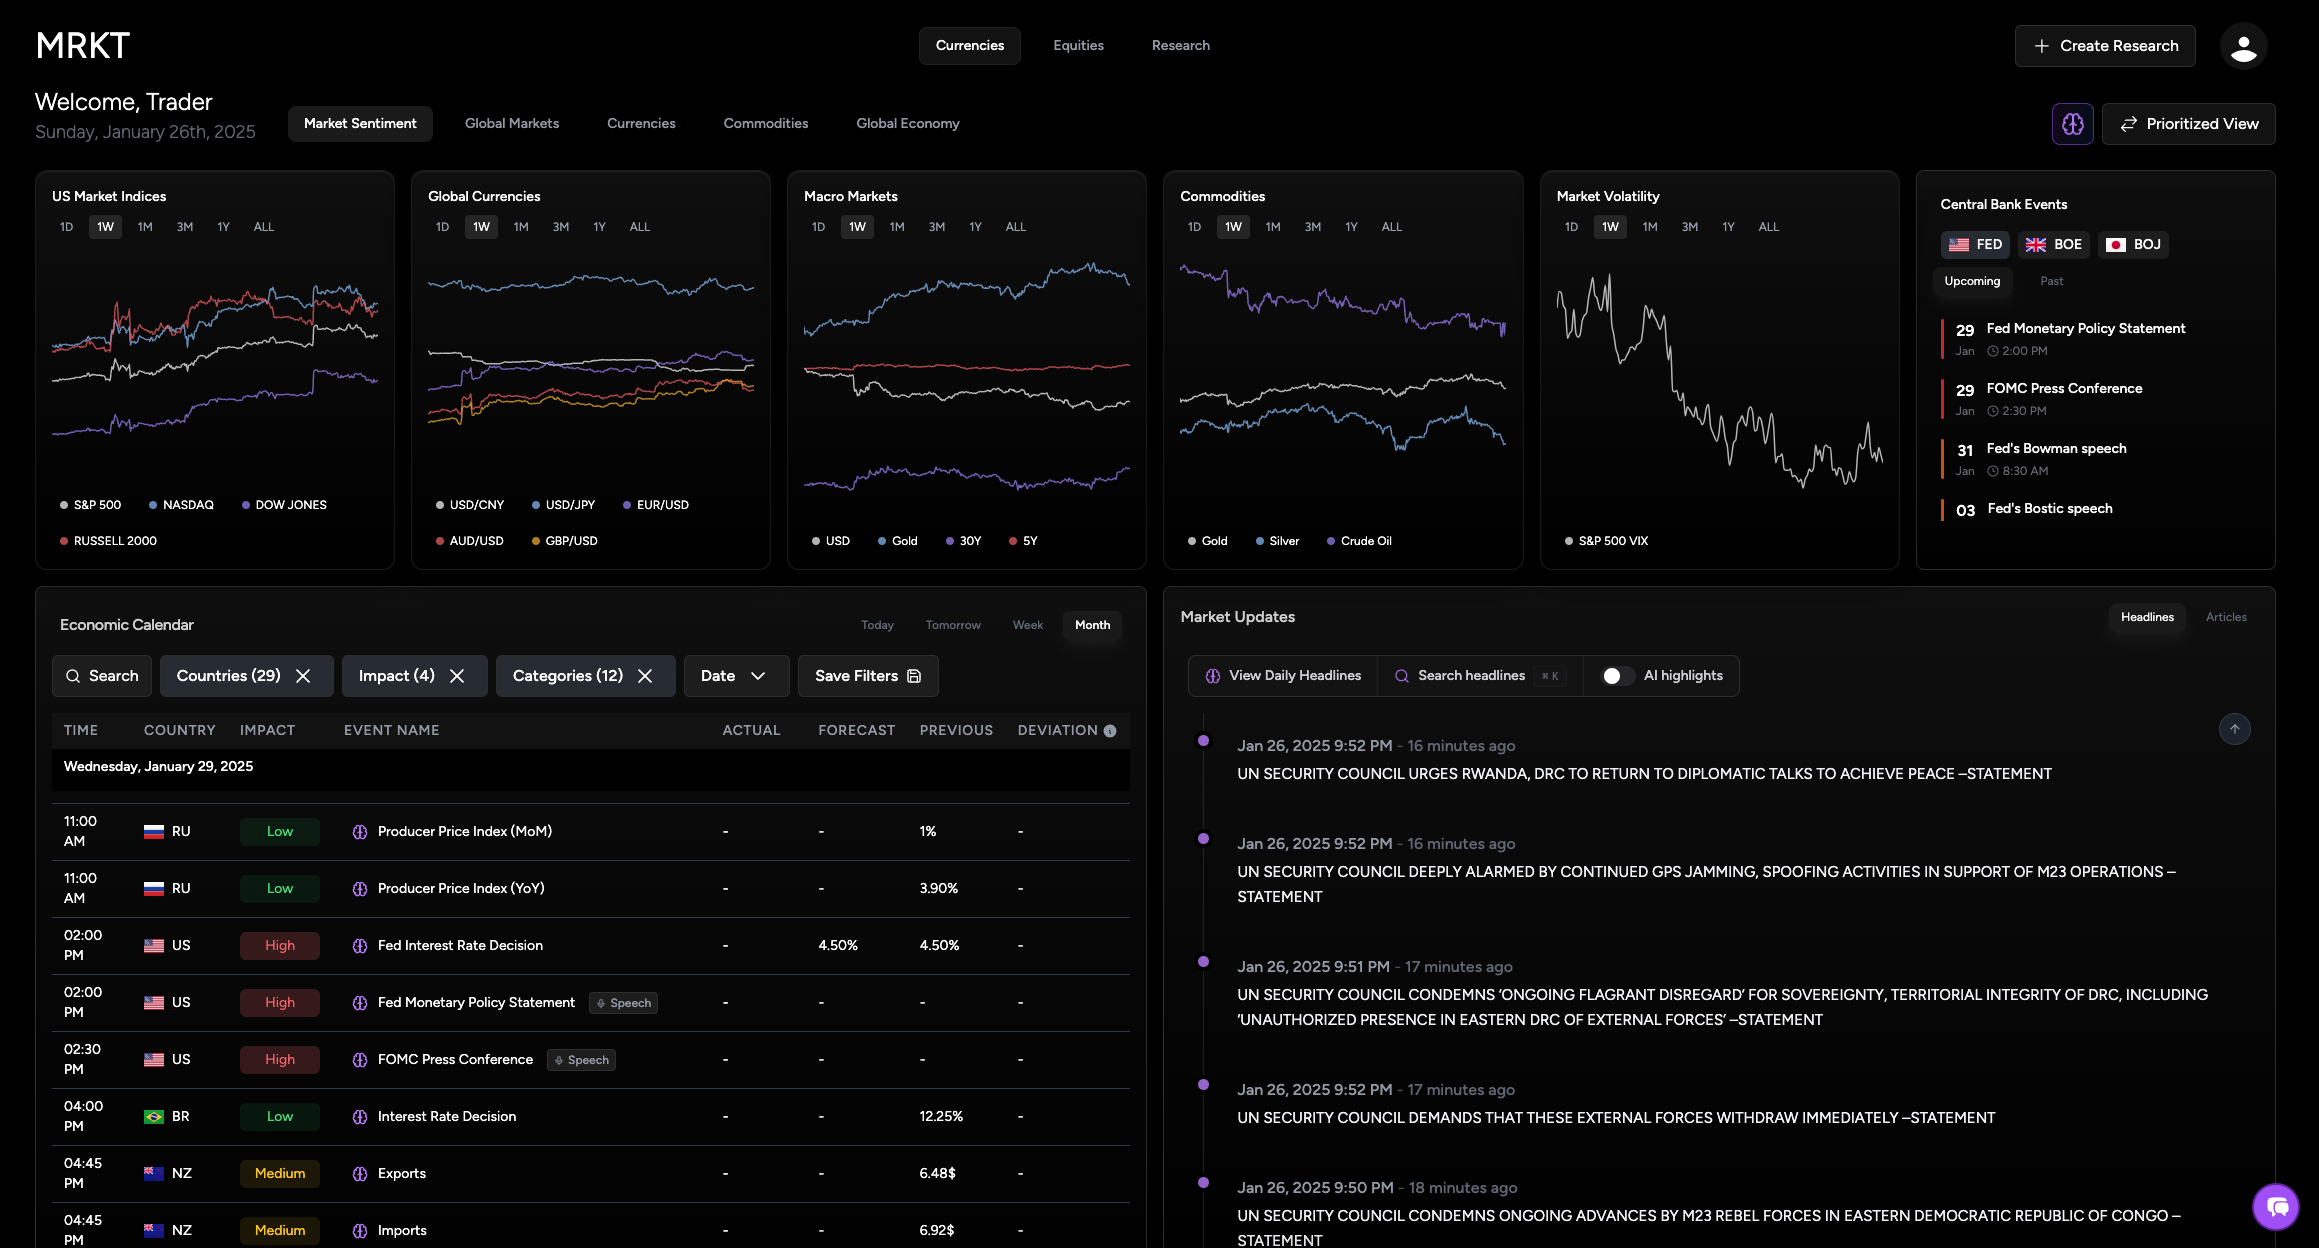Click the US flag icon on FED filter
Viewport: 2319px width, 1248px height.
pos(1957,244)
